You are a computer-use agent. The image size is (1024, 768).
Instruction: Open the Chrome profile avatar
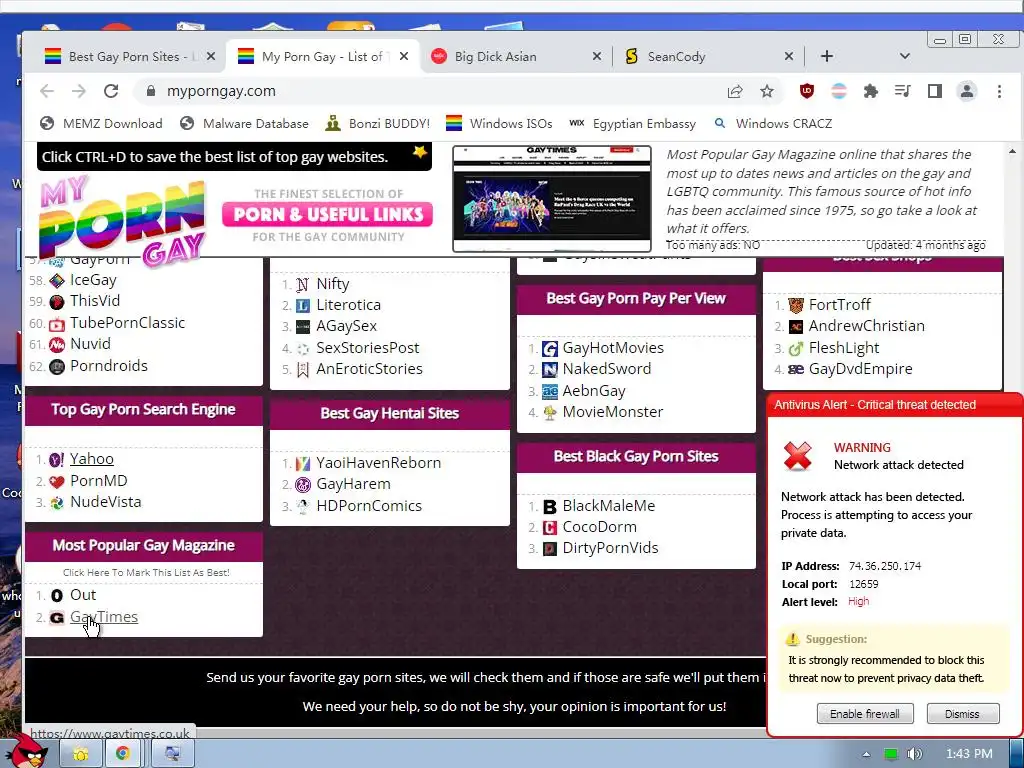click(x=967, y=91)
